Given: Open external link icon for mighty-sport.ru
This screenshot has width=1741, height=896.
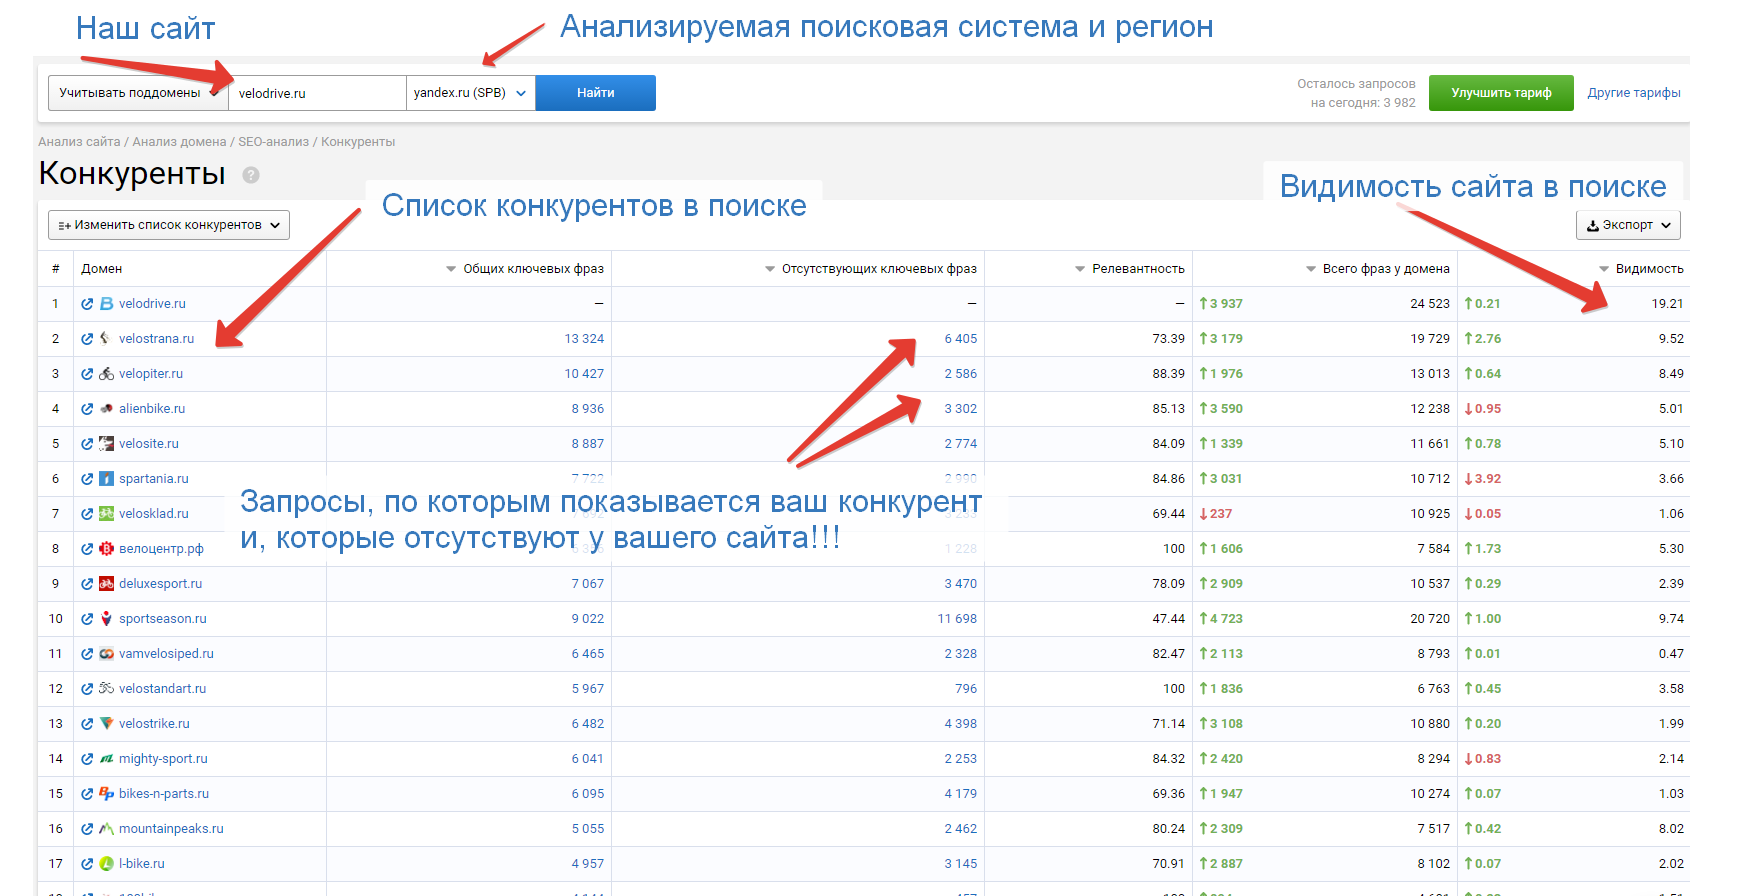Looking at the screenshot, I should click(87, 759).
